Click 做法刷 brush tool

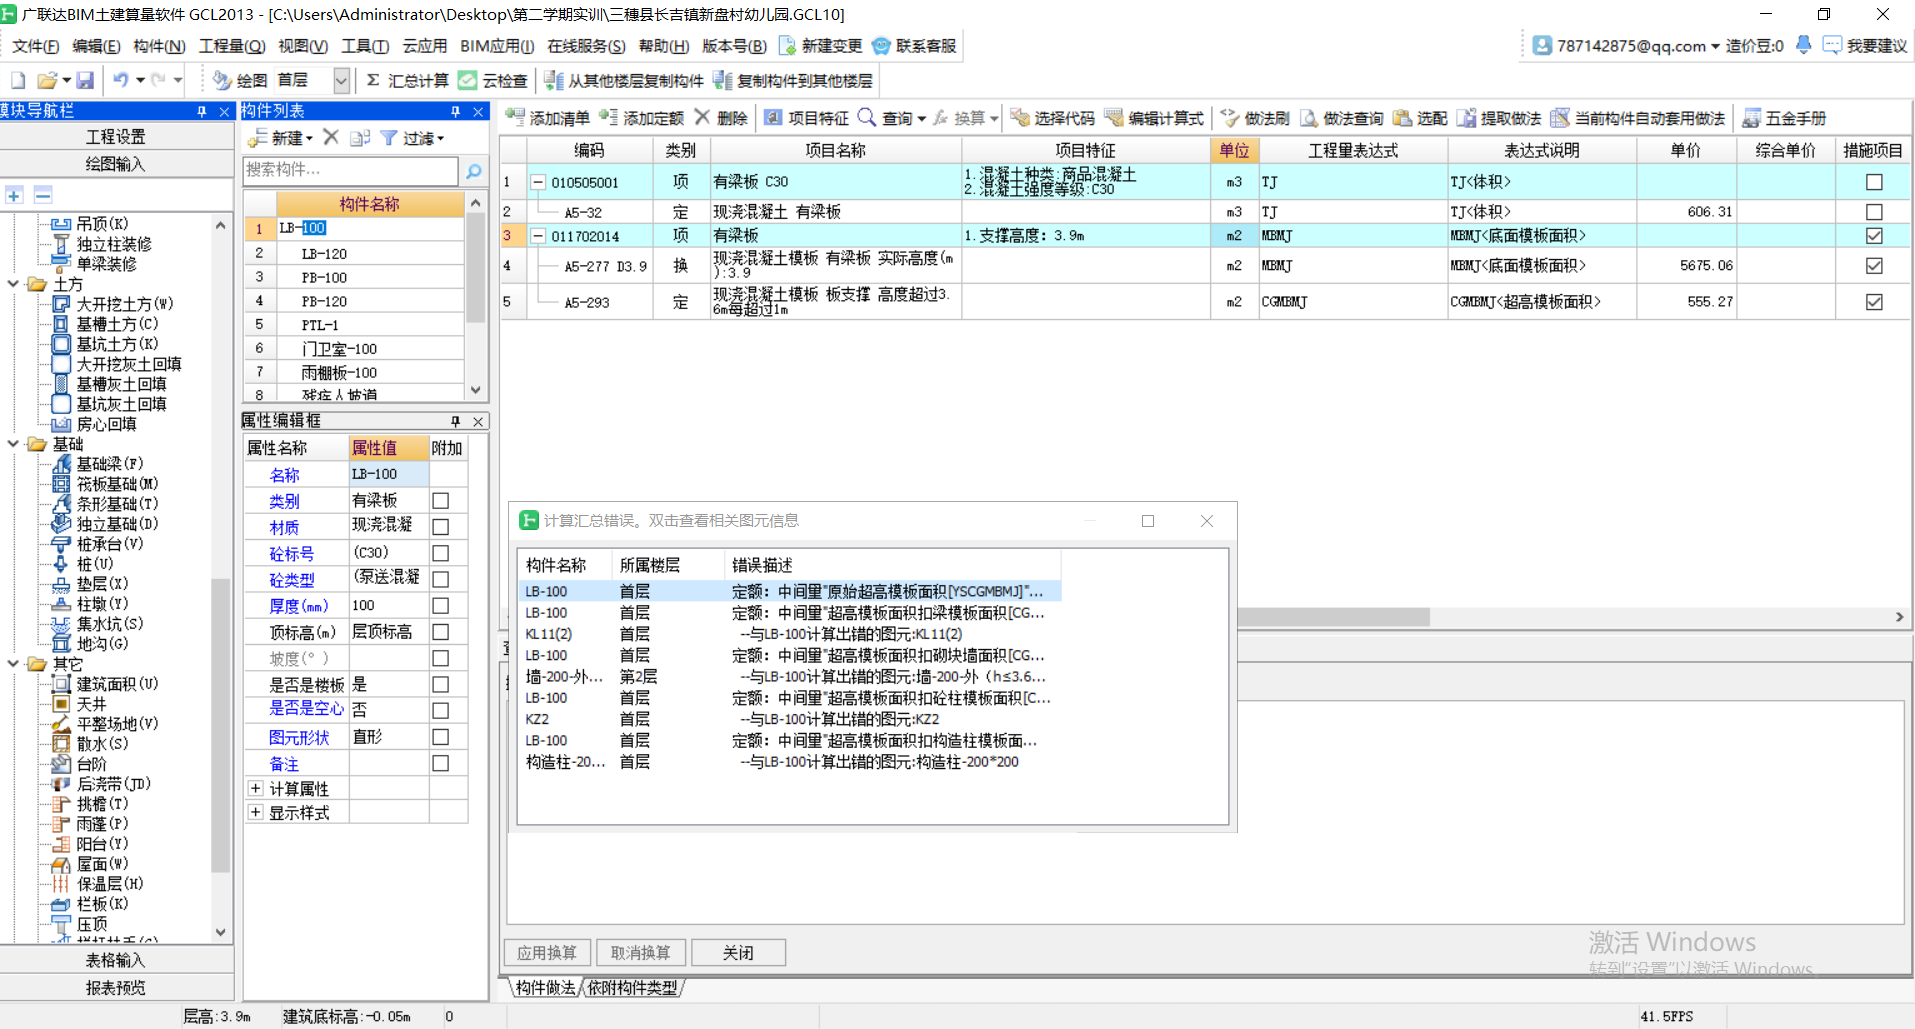1255,118
